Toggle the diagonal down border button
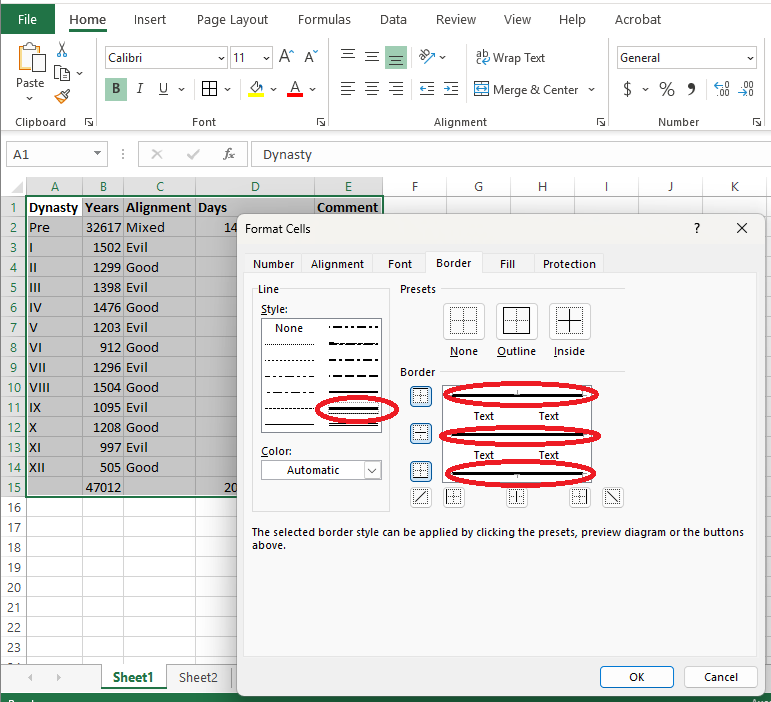The image size is (771, 702). [613, 497]
